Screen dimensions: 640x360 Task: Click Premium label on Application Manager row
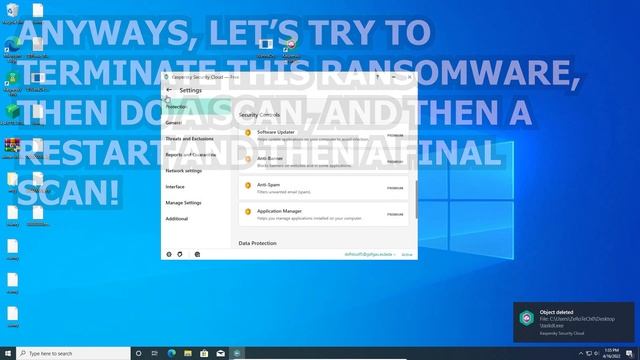[x=395, y=214]
